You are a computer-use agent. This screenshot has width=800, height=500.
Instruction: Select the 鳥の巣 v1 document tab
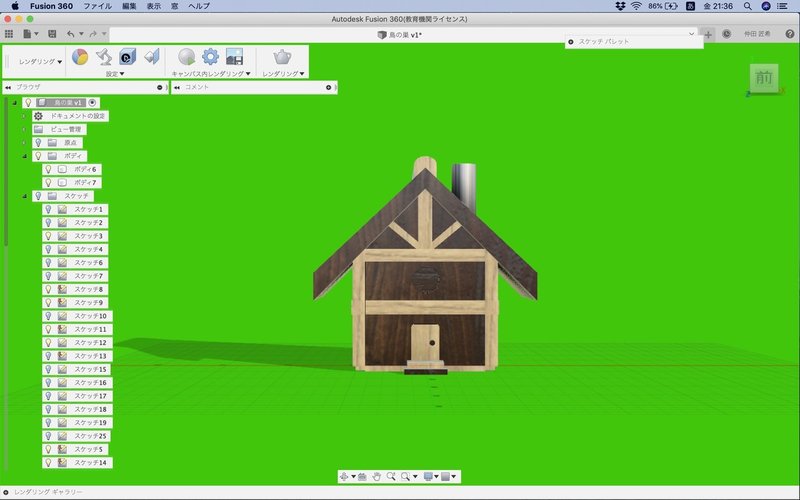pos(399,35)
